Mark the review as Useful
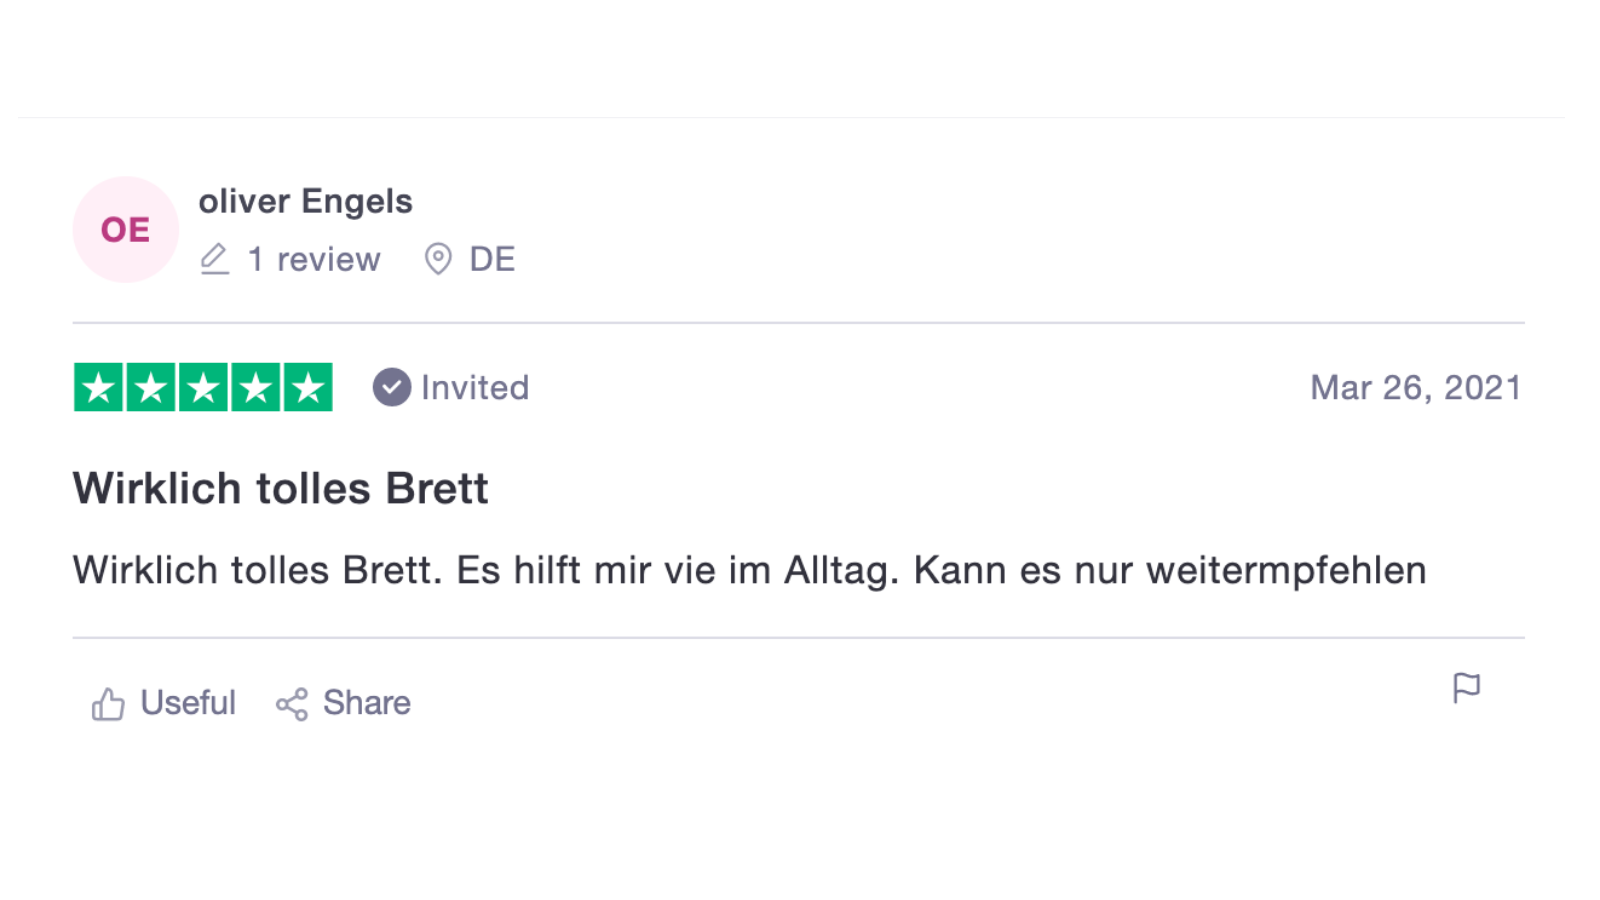The height and width of the screenshot is (900, 1600). pyautogui.click(x=164, y=703)
